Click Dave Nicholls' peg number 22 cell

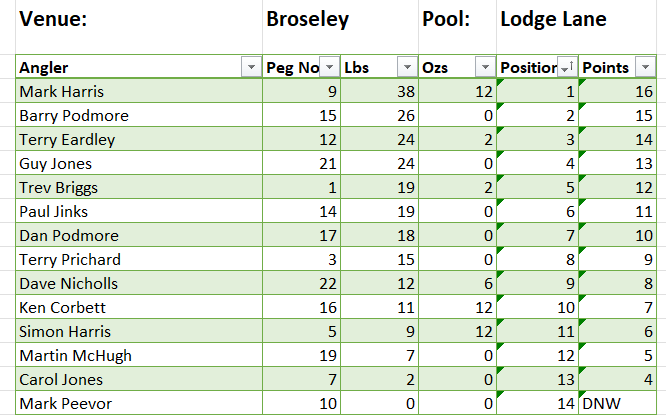[x=301, y=283]
